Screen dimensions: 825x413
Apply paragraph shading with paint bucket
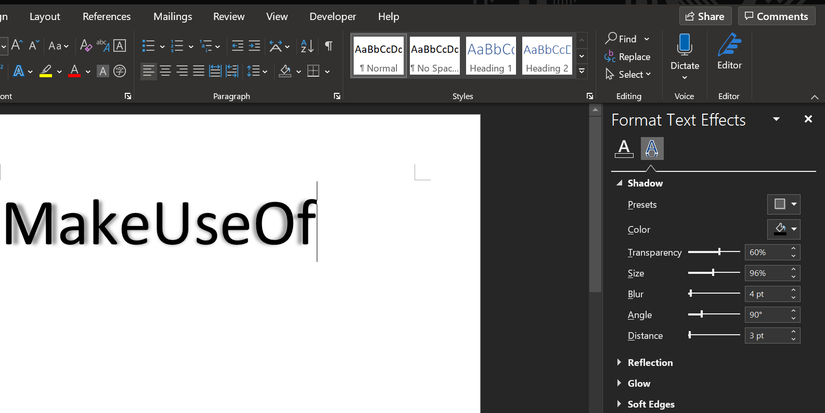click(x=285, y=70)
